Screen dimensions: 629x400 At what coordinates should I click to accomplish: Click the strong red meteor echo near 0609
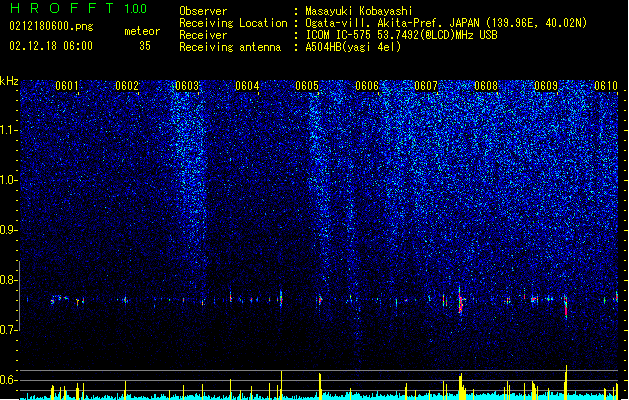point(566,307)
